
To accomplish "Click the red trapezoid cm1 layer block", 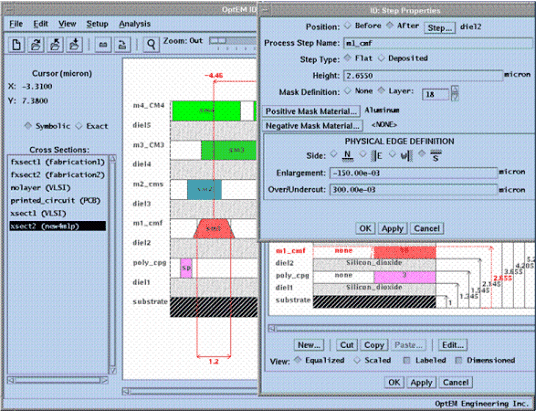I will 214,228.
